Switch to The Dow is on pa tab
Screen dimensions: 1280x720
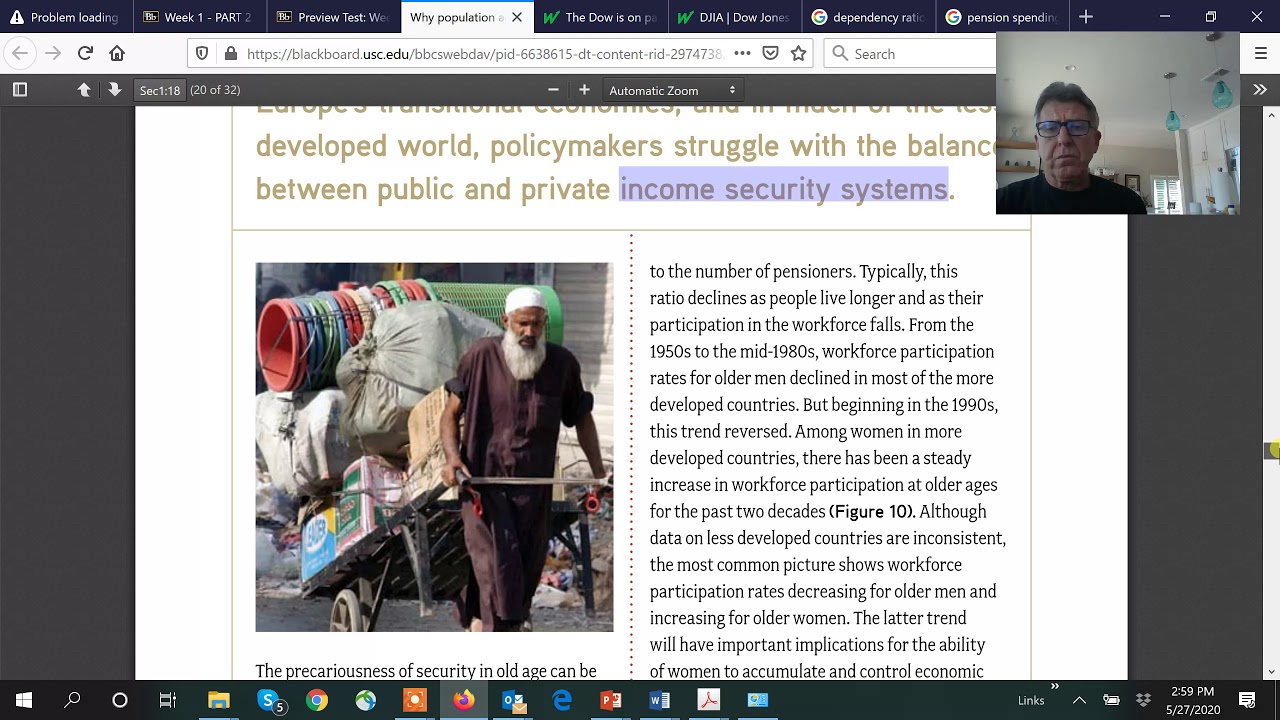pos(600,17)
